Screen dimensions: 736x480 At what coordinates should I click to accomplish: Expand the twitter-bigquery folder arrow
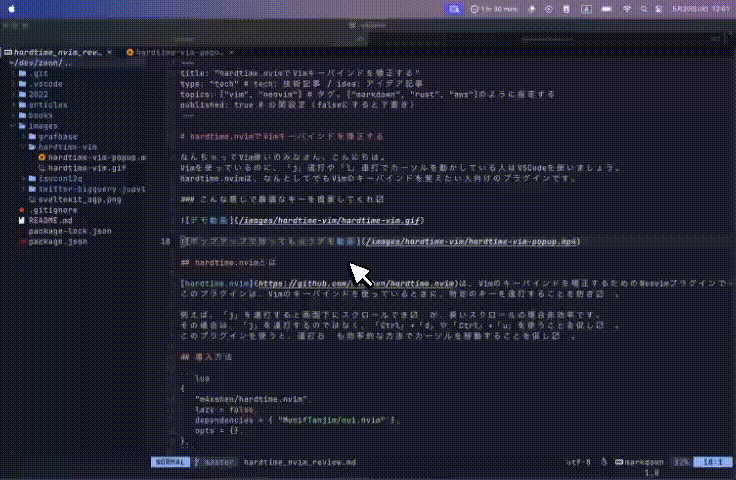[x=23, y=189]
